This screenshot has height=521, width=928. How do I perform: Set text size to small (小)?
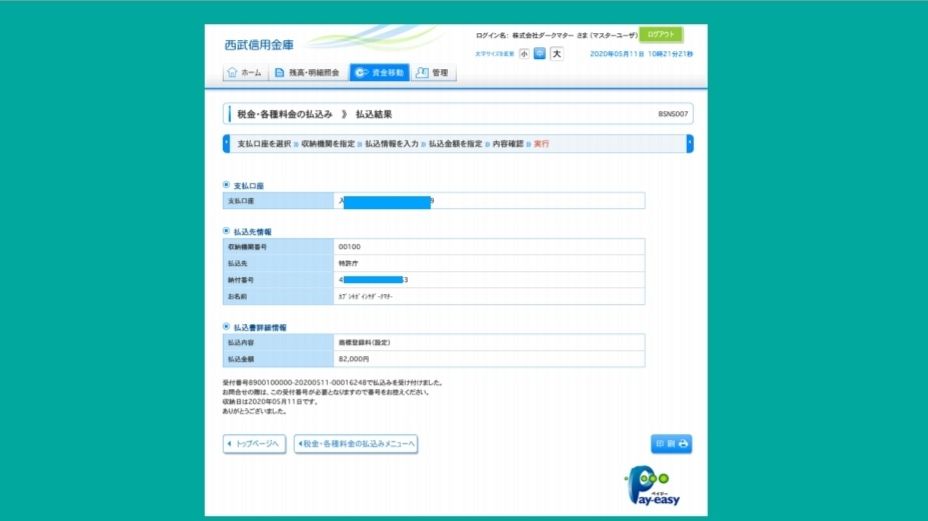(x=523, y=54)
